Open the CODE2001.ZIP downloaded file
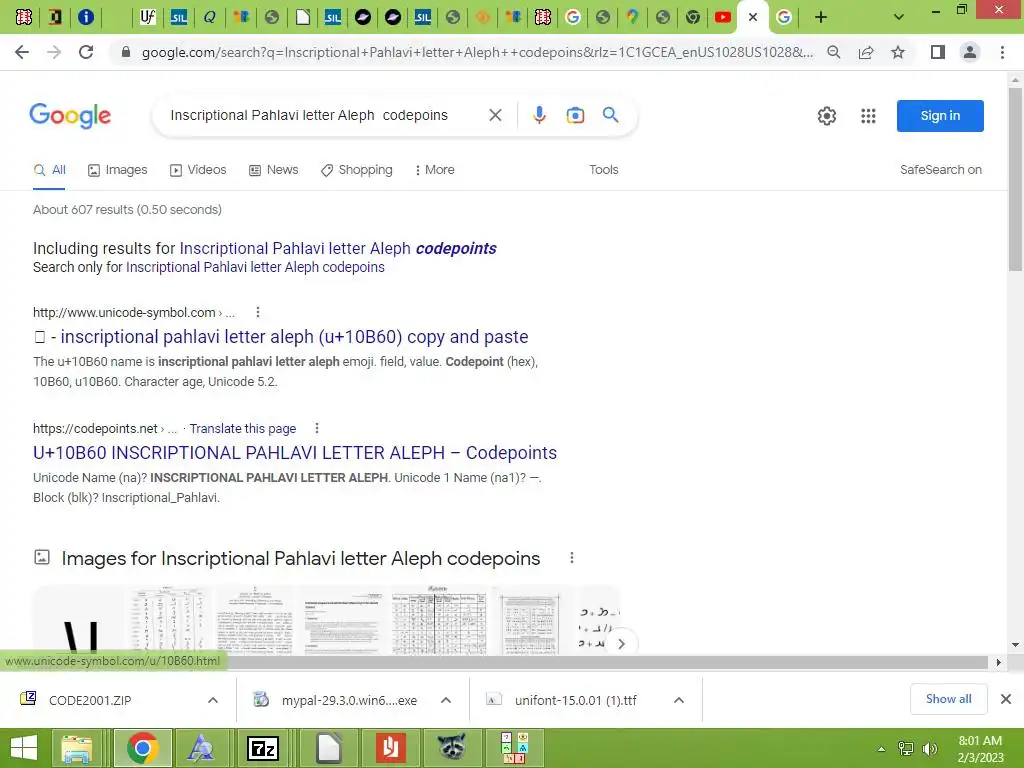This screenshot has height=768, width=1024. [x=89, y=700]
